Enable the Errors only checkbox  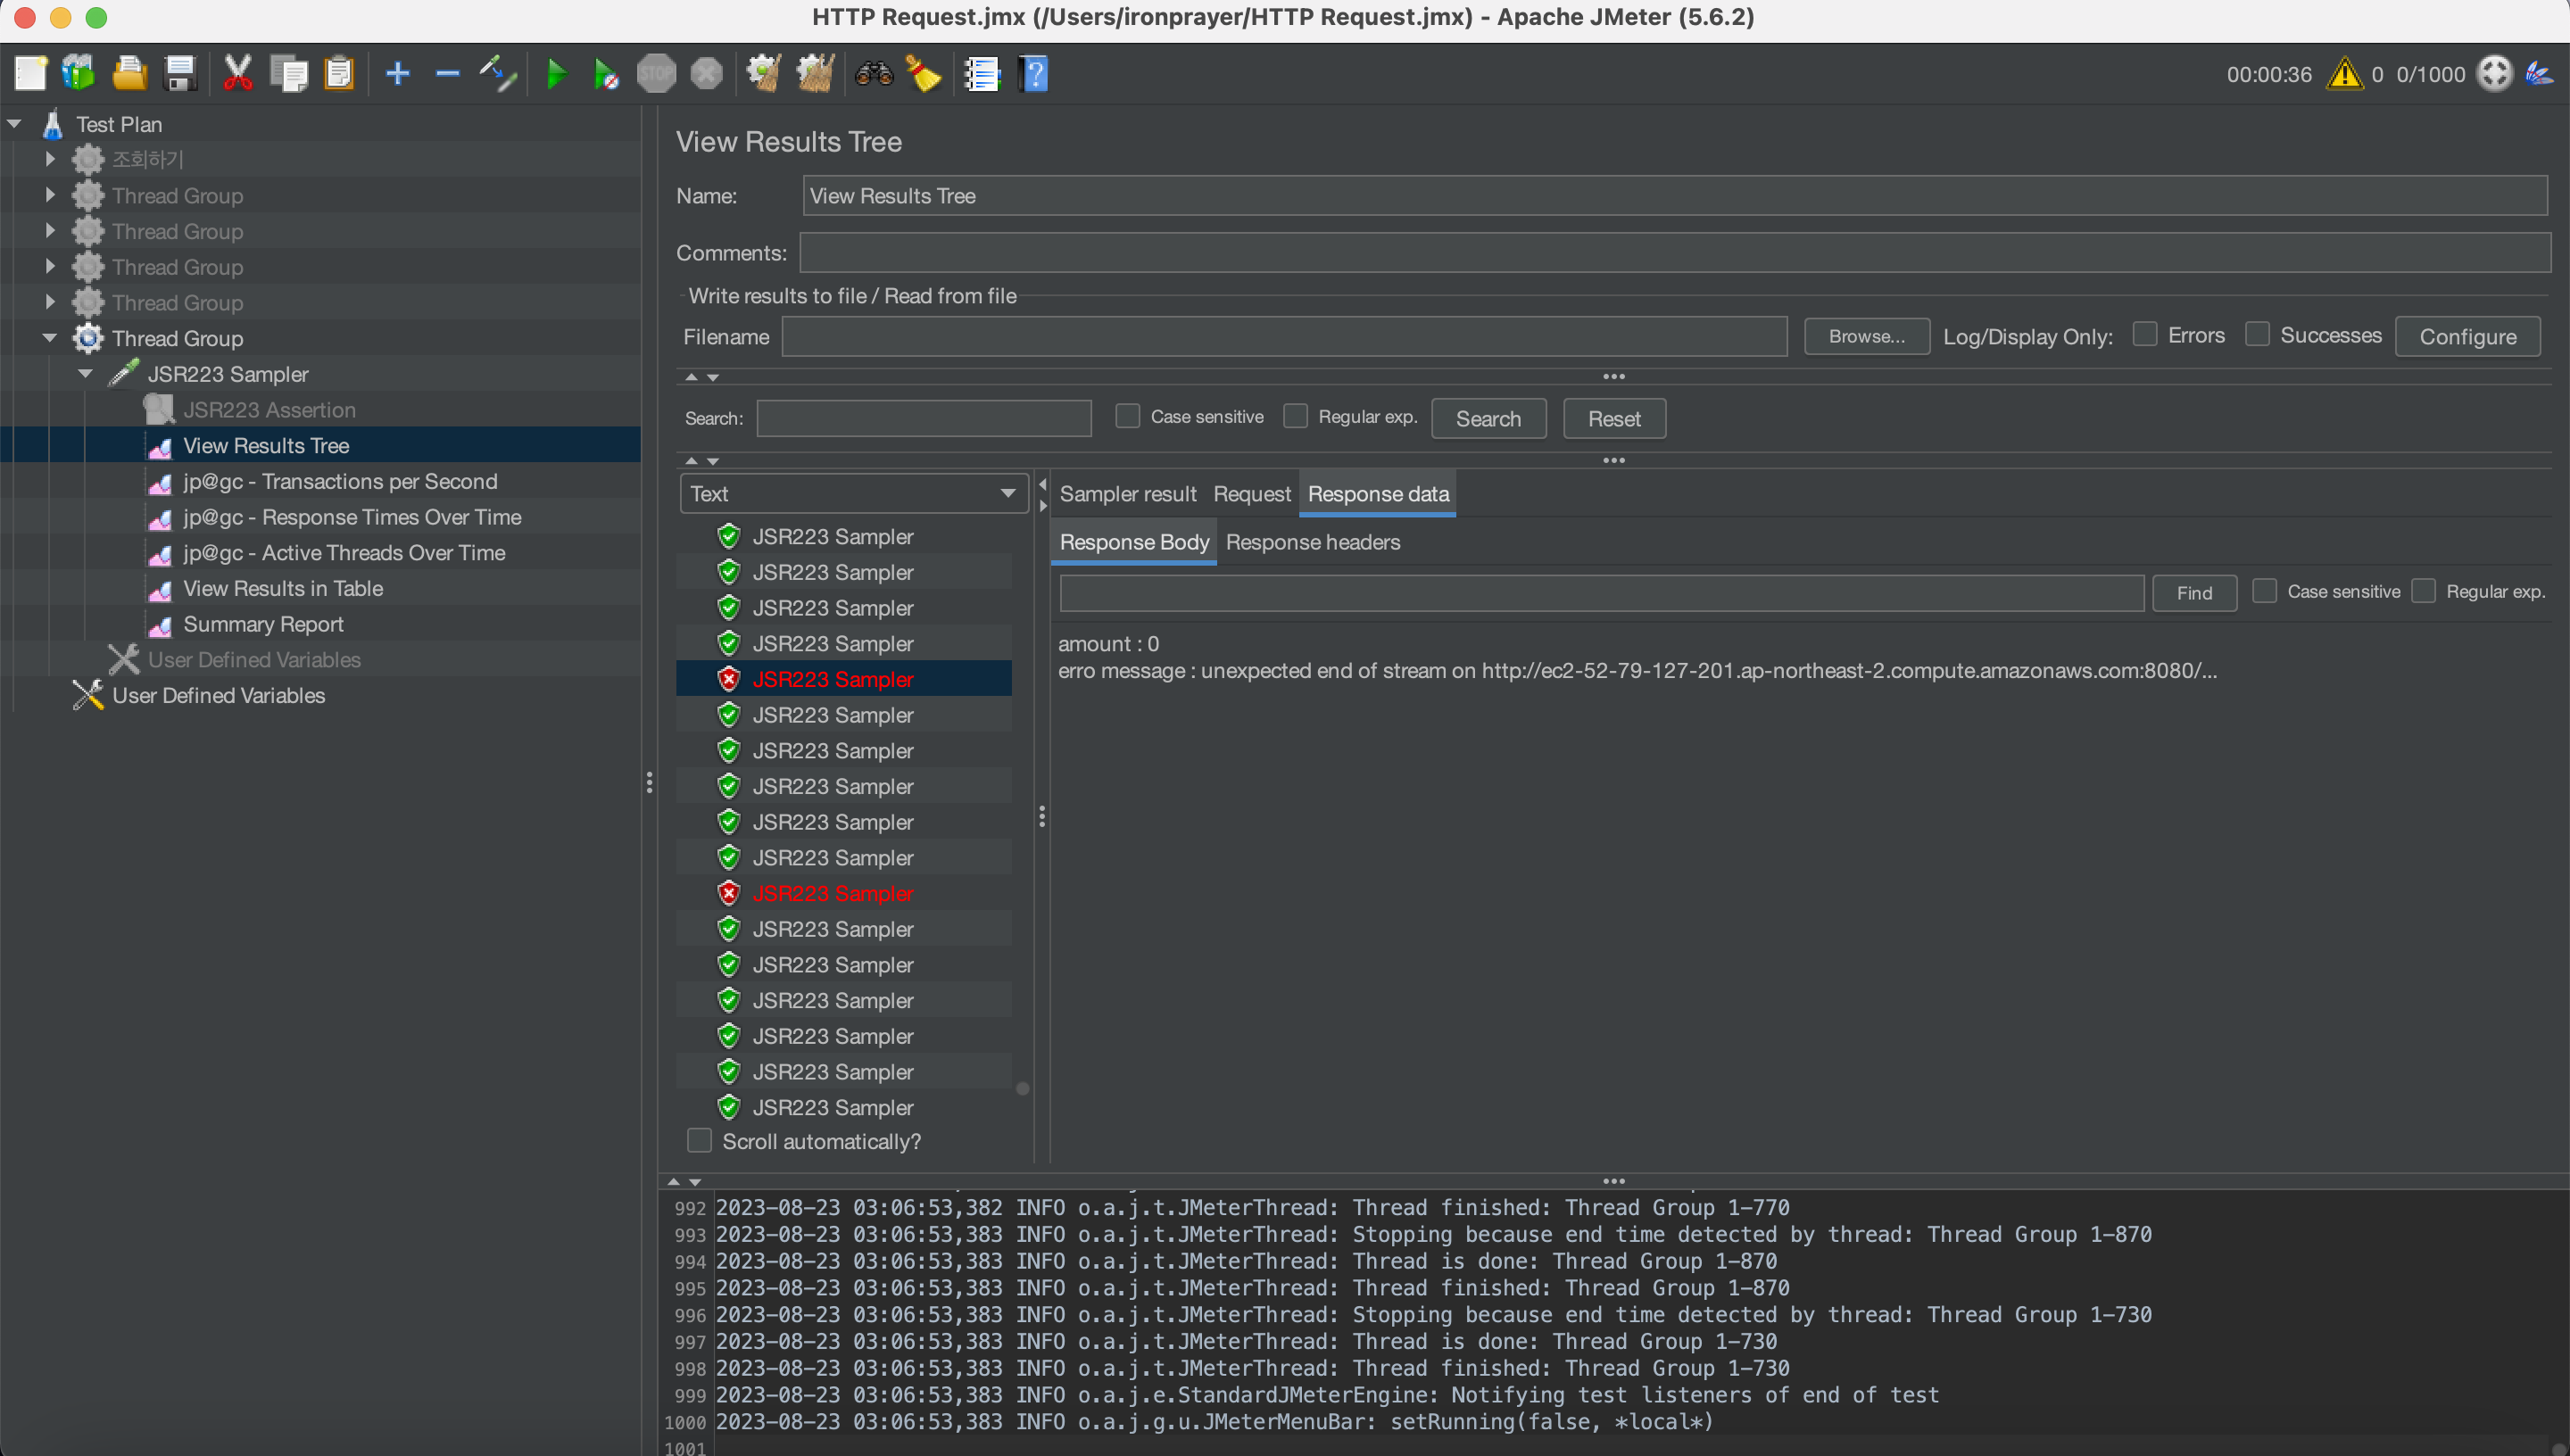(2144, 335)
